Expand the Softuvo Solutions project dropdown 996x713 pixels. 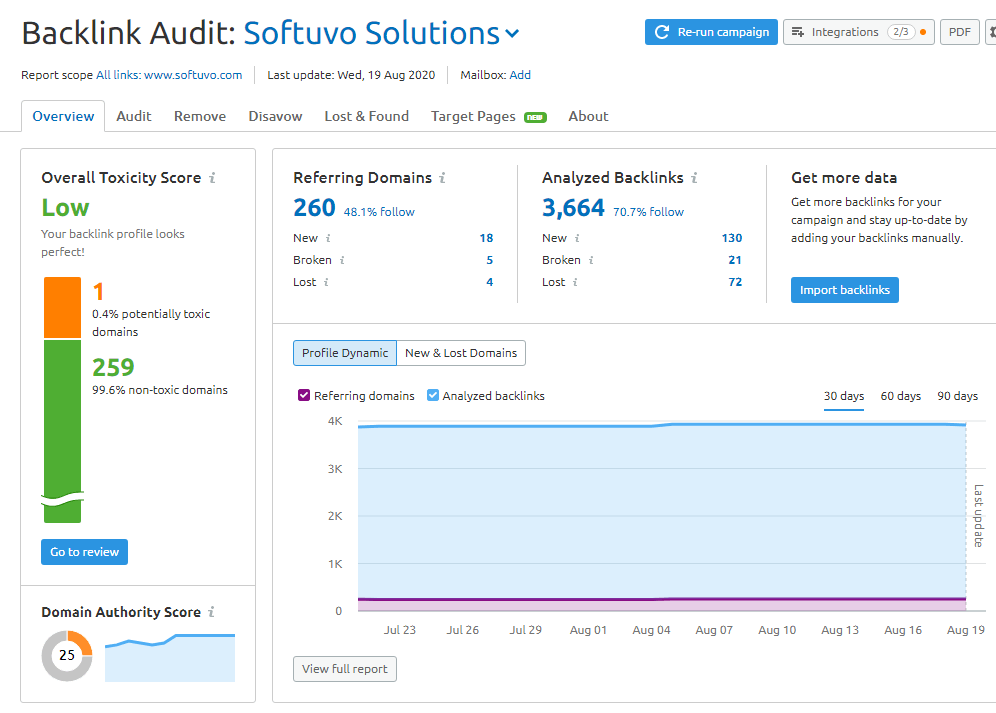tap(512, 34)
